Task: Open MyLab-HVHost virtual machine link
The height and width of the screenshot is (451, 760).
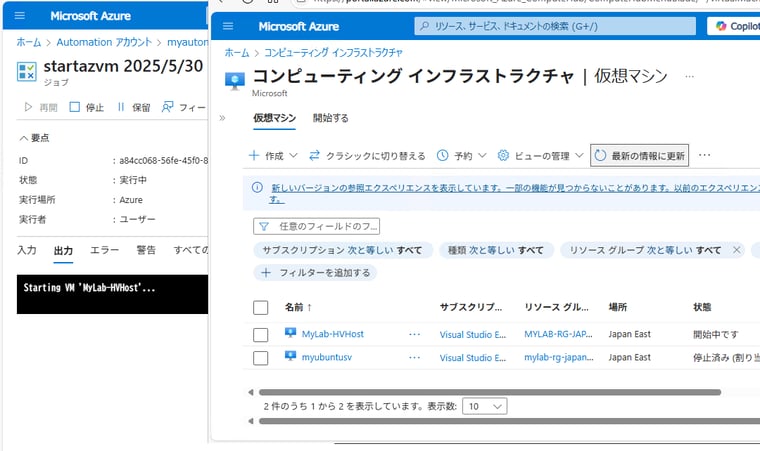Action: (332, 334)
